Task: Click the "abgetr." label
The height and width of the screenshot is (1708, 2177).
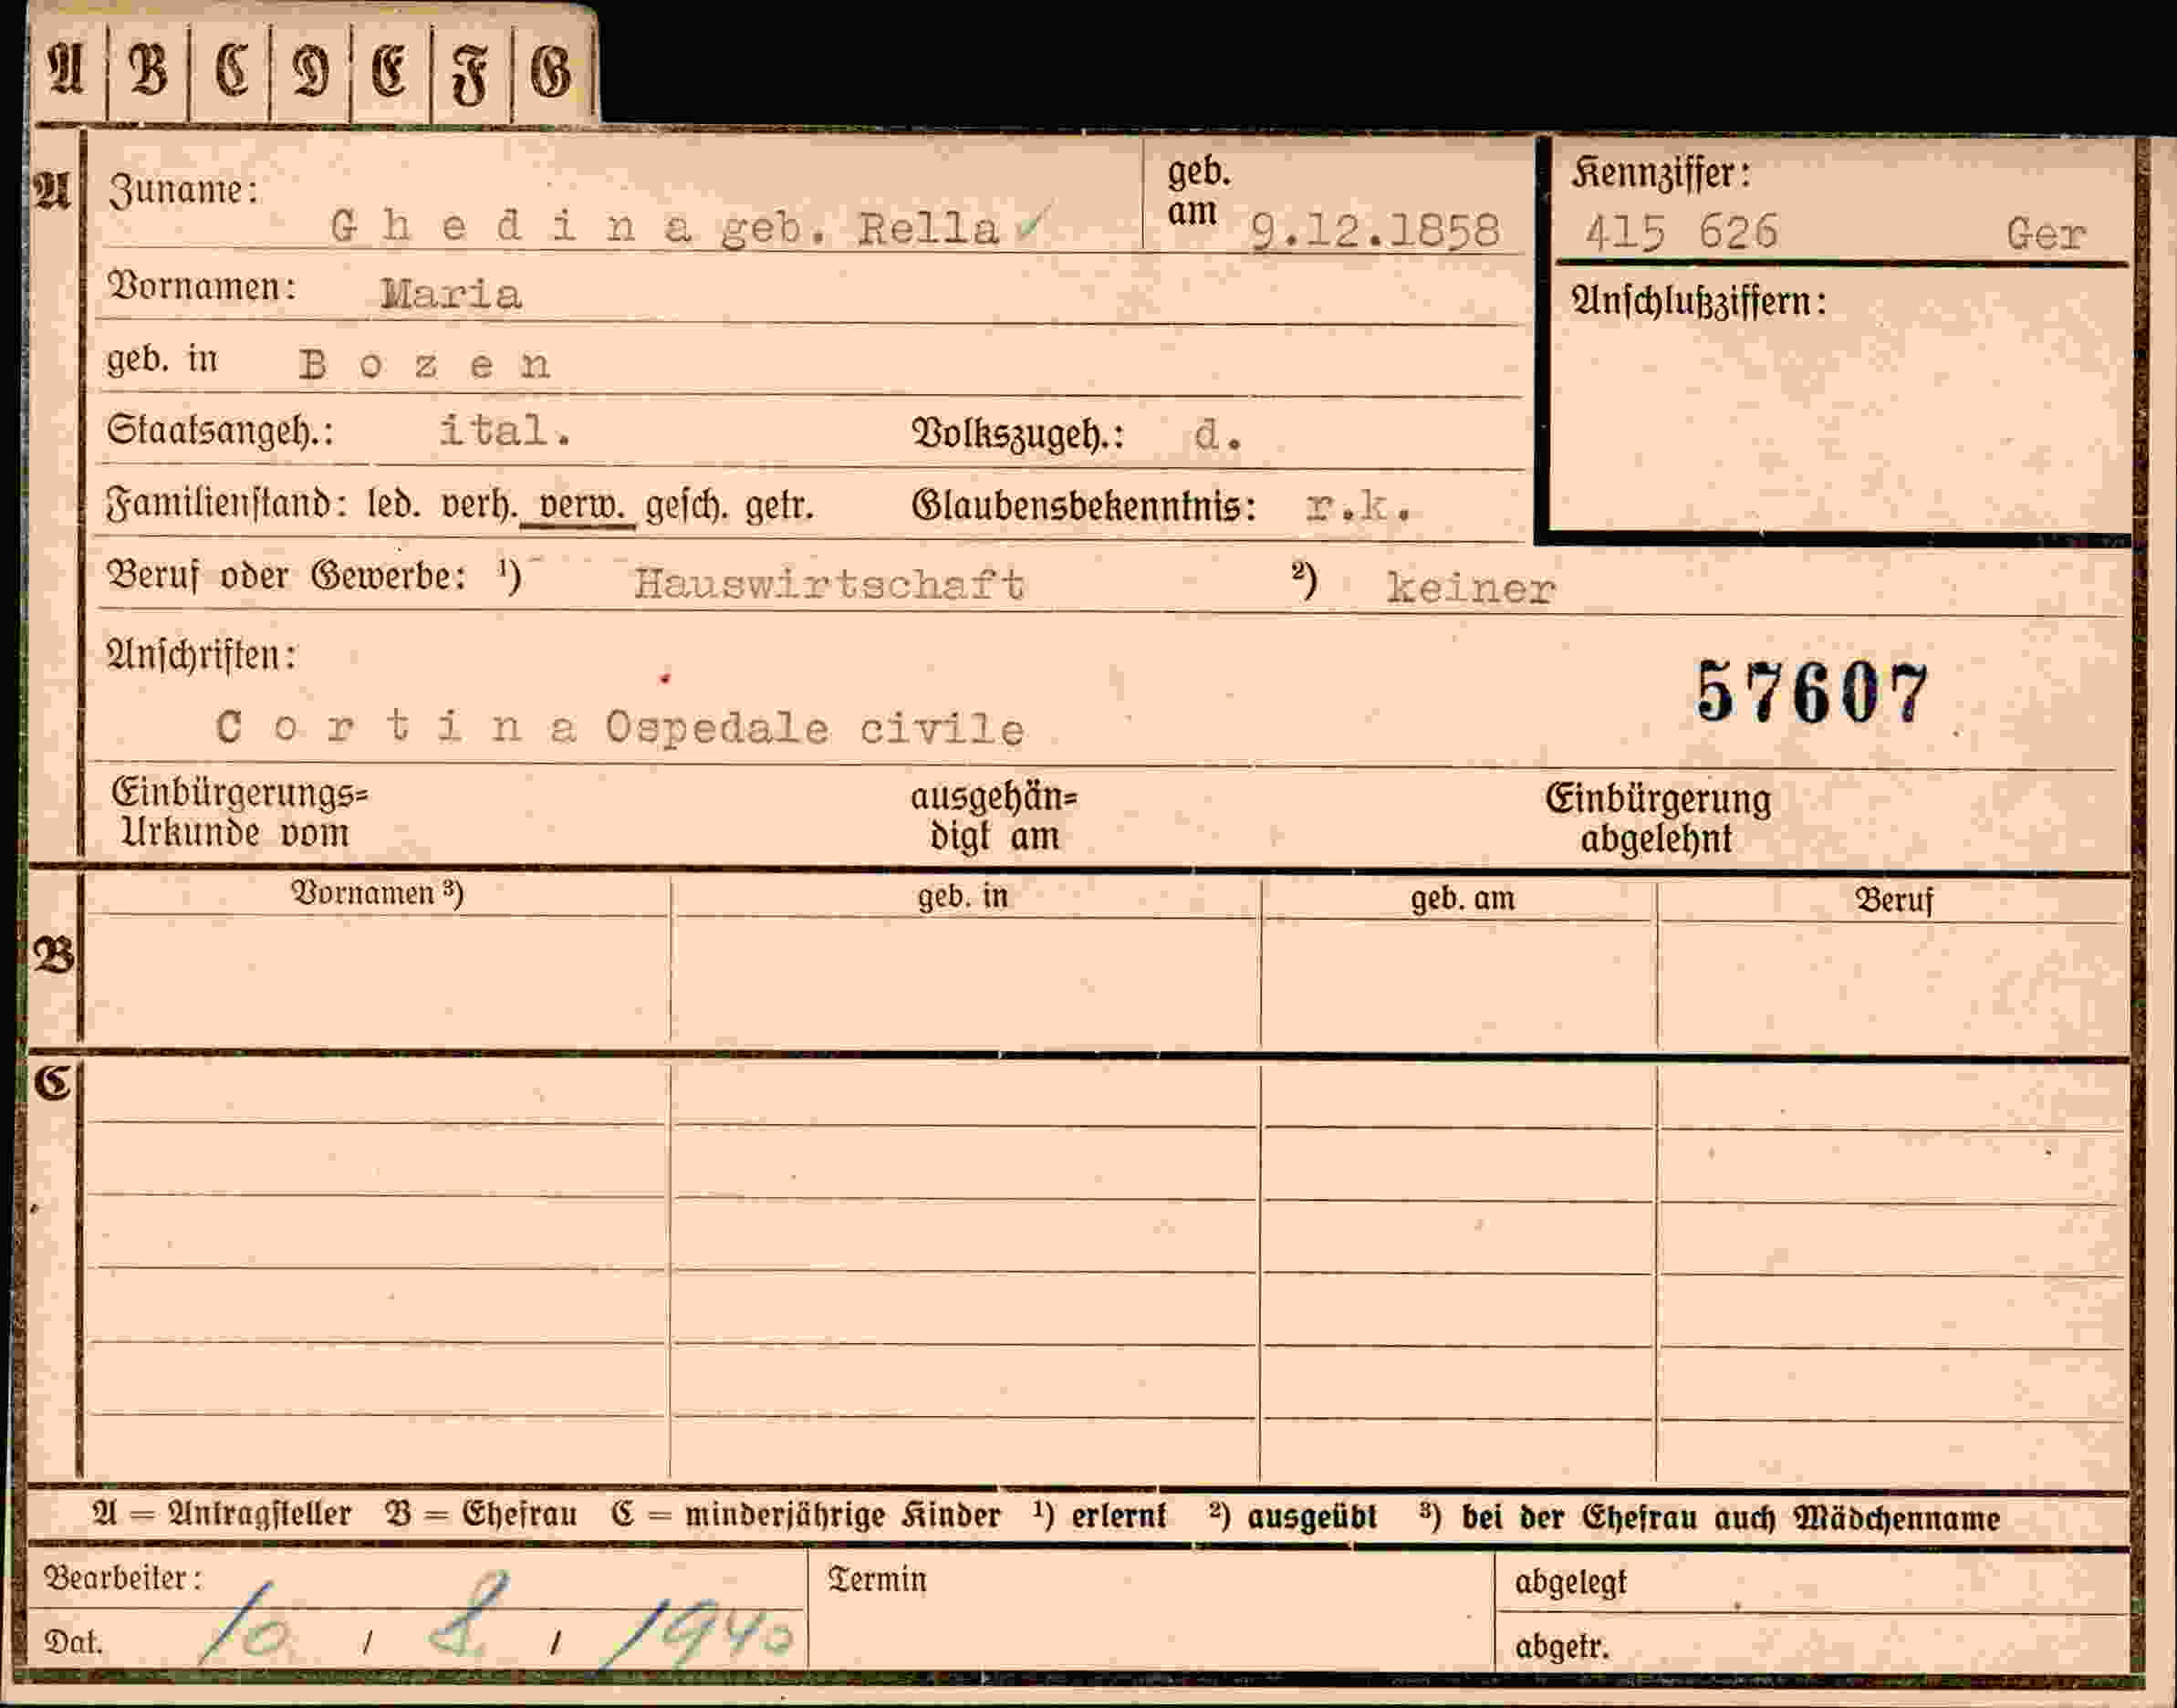Action: point(1562,1646)
